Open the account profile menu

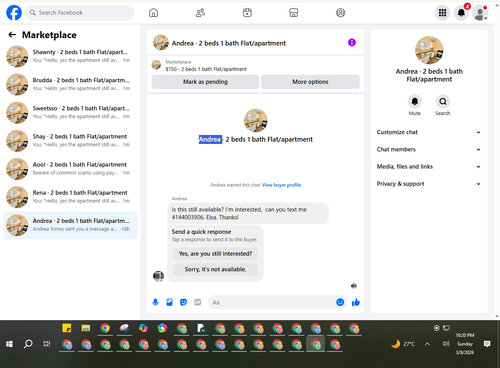click(x=480, y=13)
